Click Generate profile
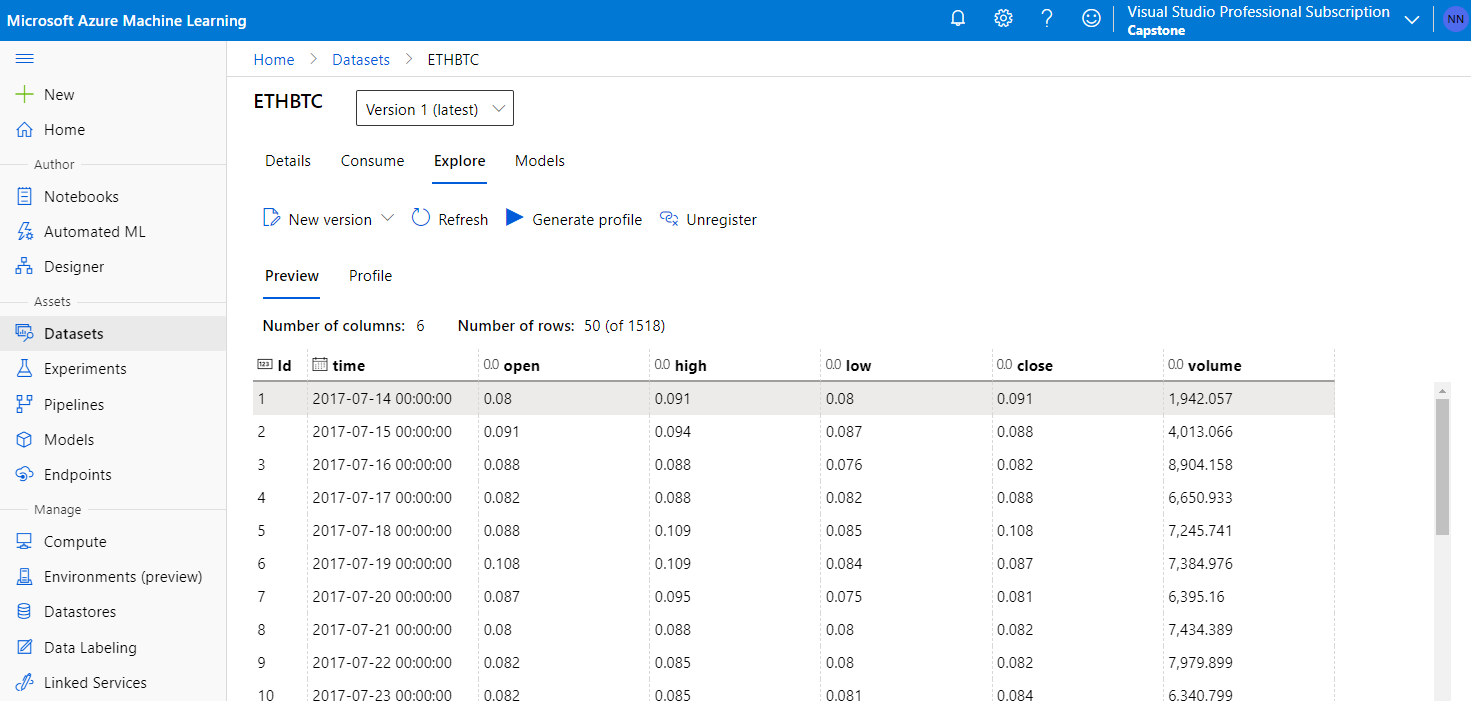This screenshot has width=1471, height=701. pyautogui.click(x=574, y=219)
